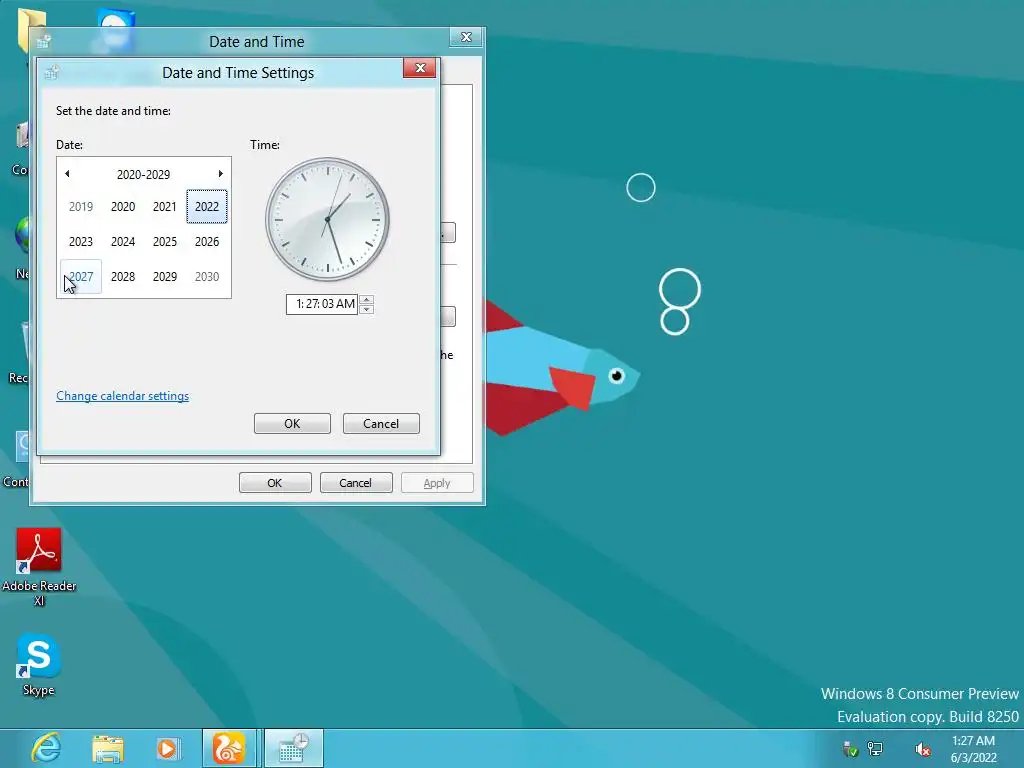Click the safely remove hardware tray icon
Viewport: 1024px width, 768px height.
[x=850, y=748]
